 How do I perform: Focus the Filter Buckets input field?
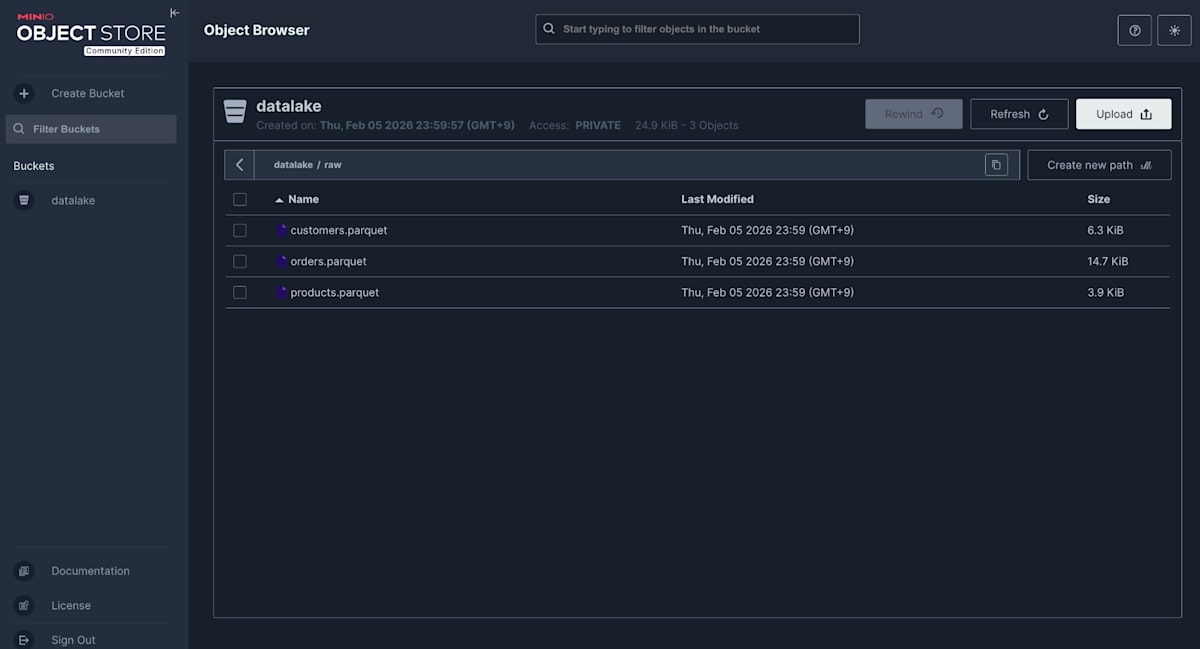(92, 129)
